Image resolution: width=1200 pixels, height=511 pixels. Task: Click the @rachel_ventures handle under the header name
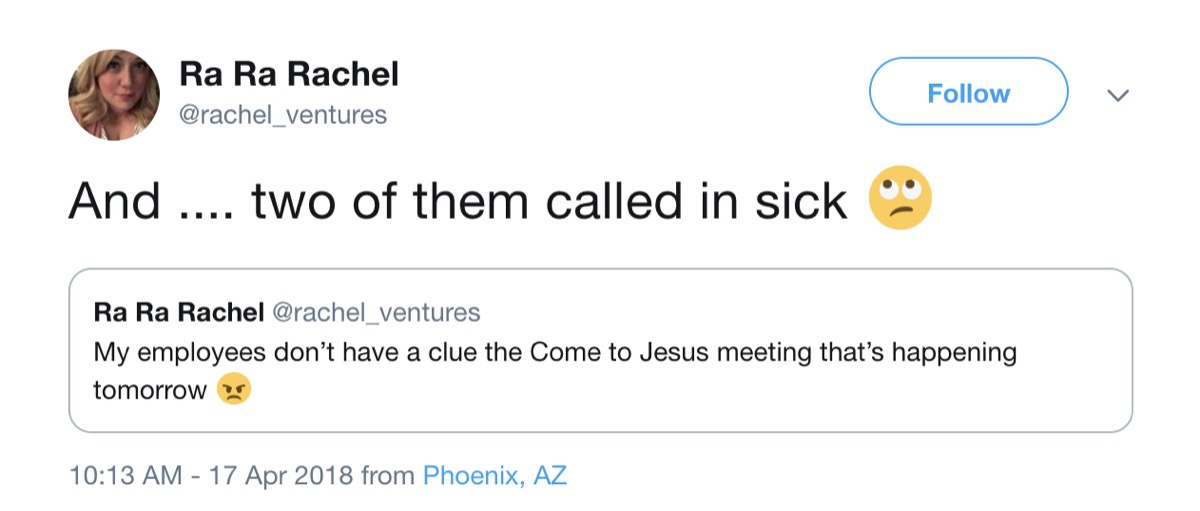(x=283, y=115)
